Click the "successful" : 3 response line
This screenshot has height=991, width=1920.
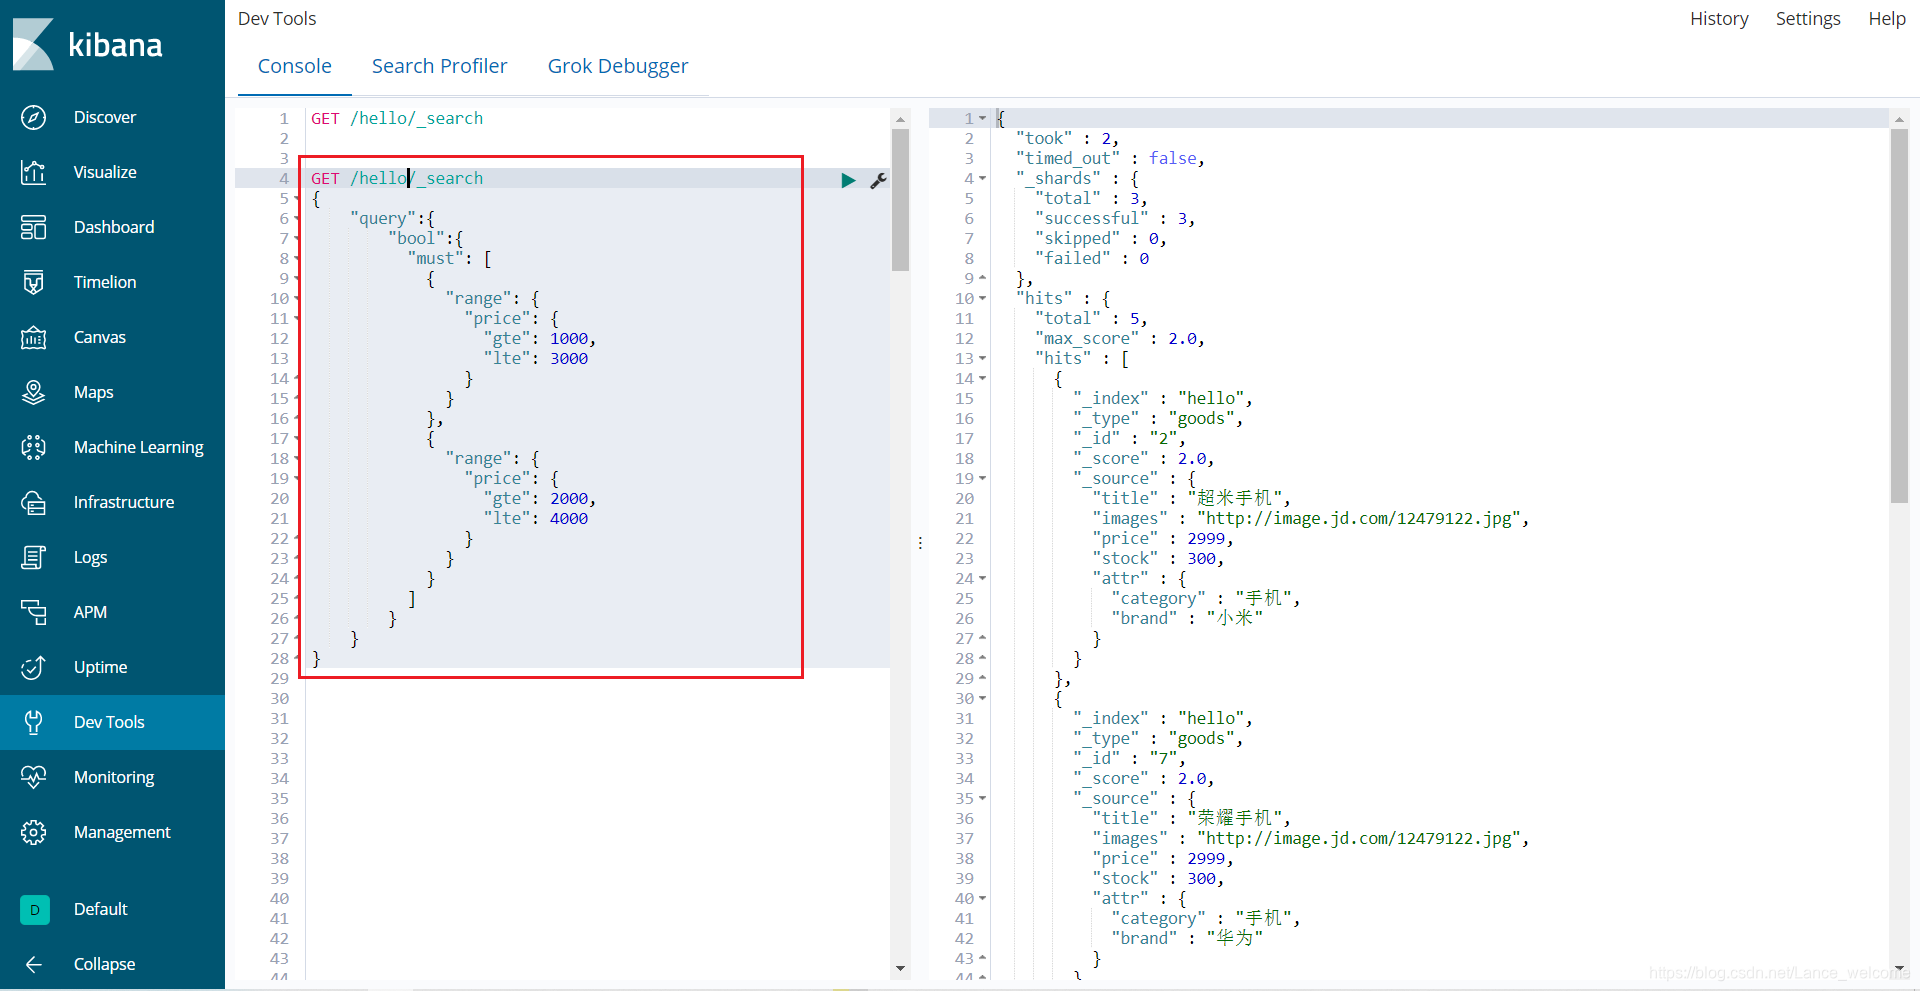click(1115, 218)
